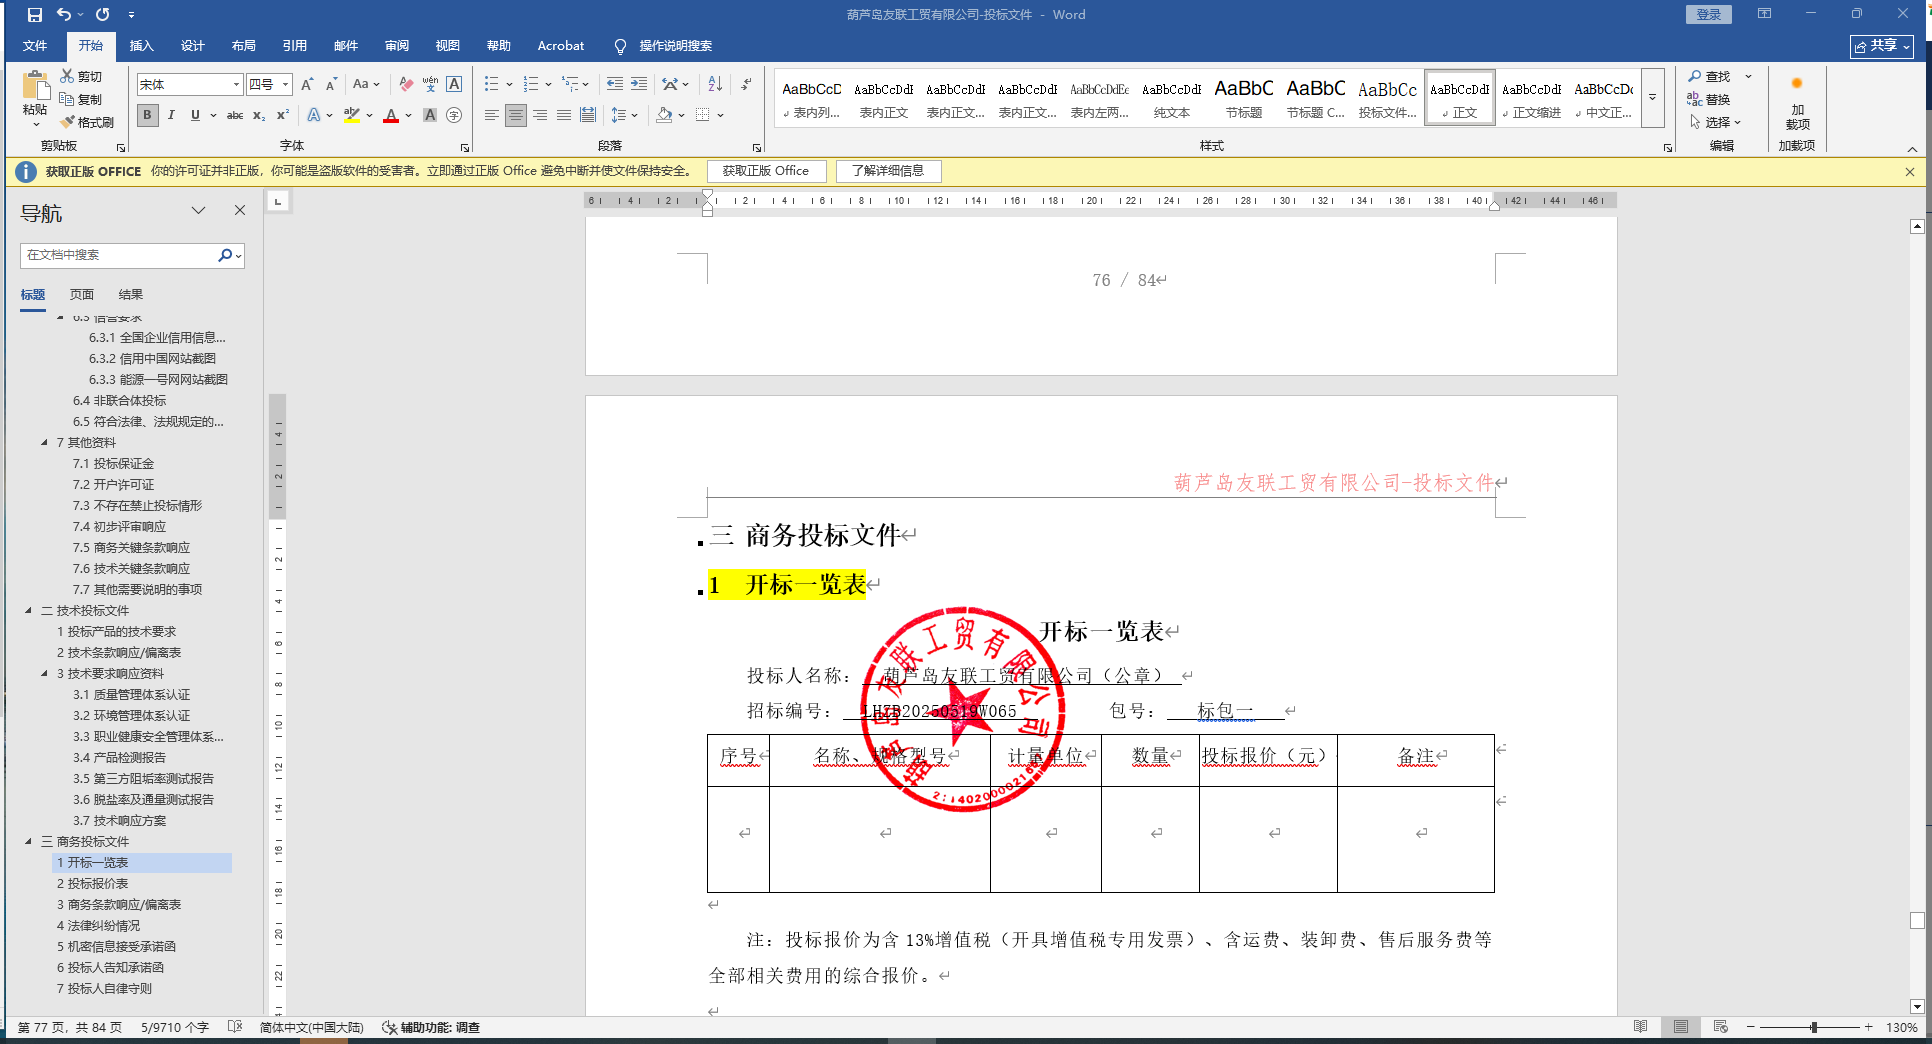Open the font size dropdown

285,85
